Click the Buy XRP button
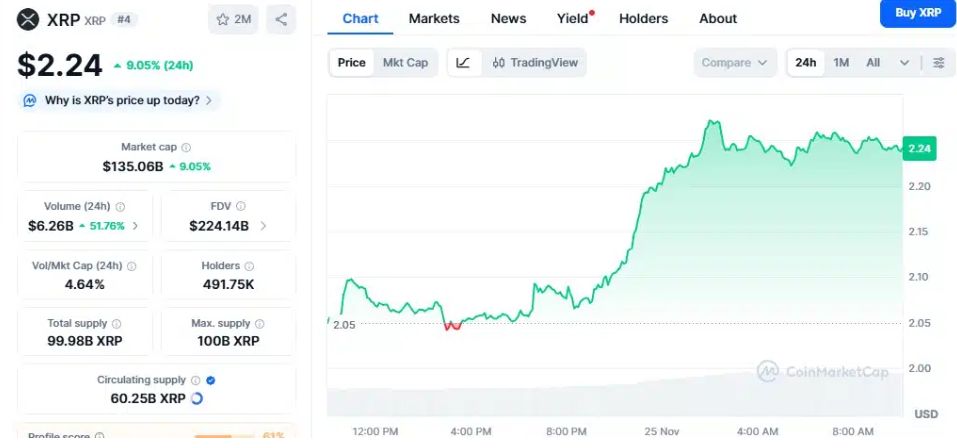The height and width of the screenshot is (448, 957). 917,13
